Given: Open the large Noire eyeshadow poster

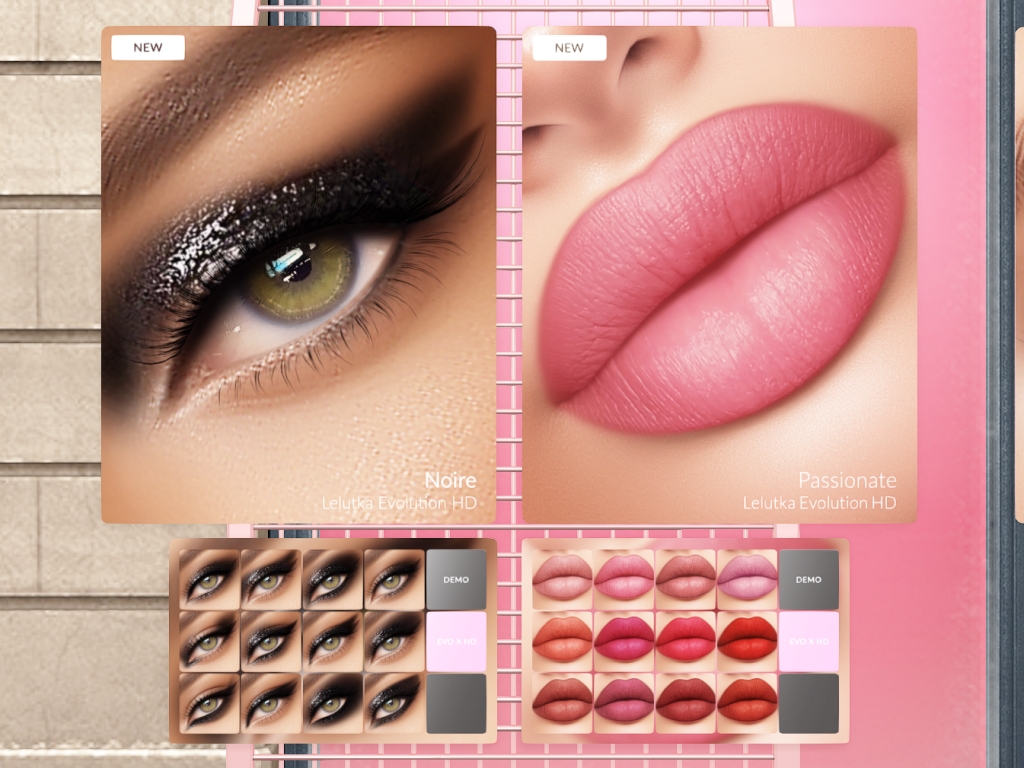Looking at the screenshot, I should tap(298, 275).
